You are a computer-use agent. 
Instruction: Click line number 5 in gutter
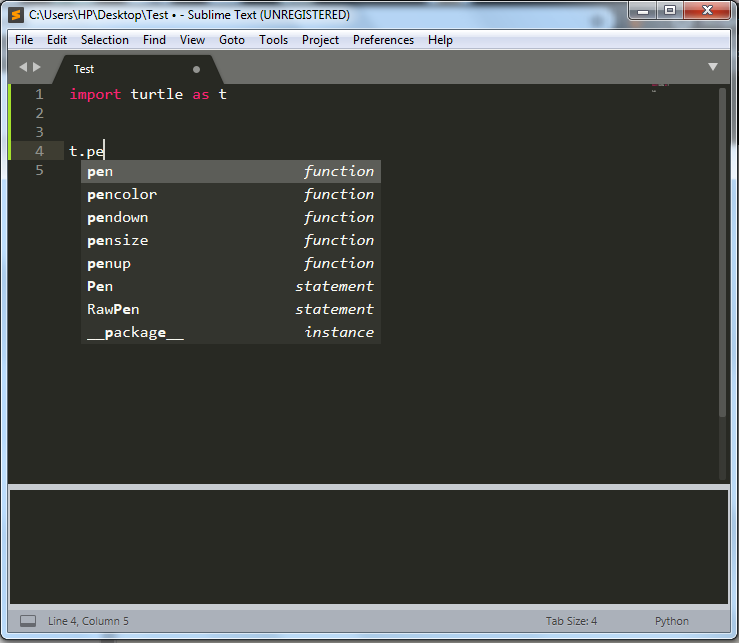[40, 170]
